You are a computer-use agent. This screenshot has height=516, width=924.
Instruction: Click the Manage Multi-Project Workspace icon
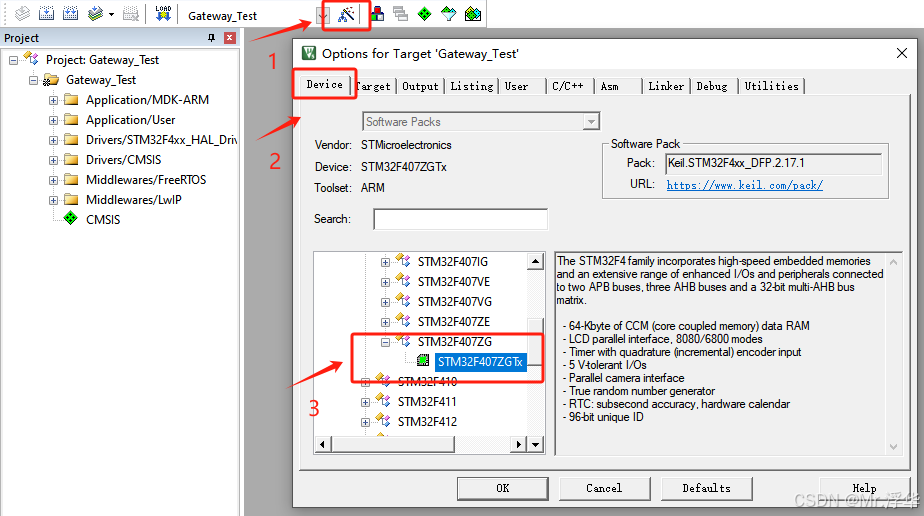tap(401, 14)
